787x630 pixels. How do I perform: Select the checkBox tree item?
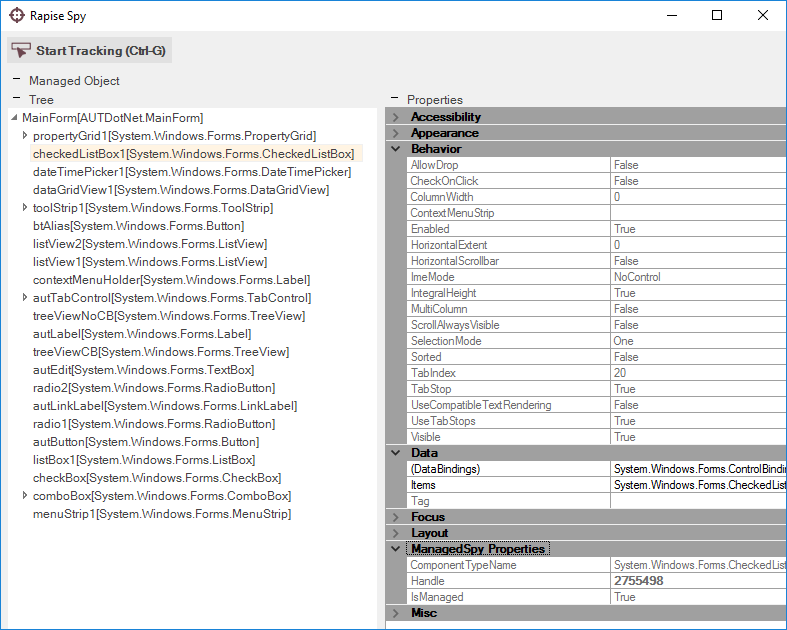157,478
